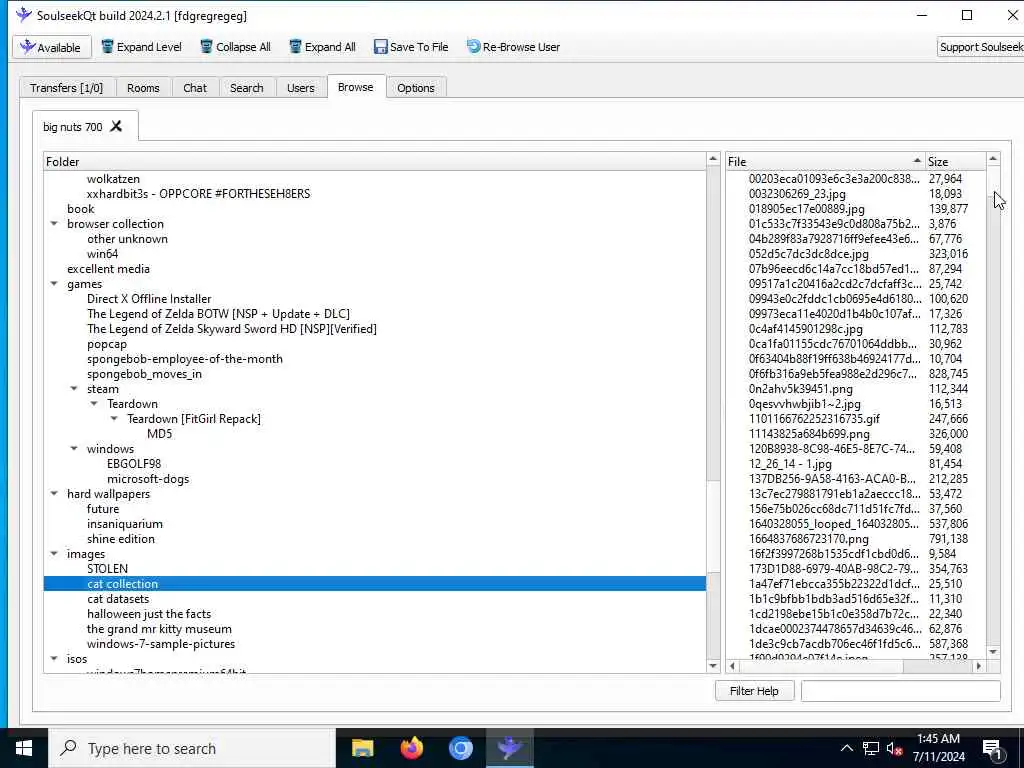Viewport: 1024px width, 768px height.
Task: Click the Expand Level toolbar button
Action: click(x=141, y=47)
